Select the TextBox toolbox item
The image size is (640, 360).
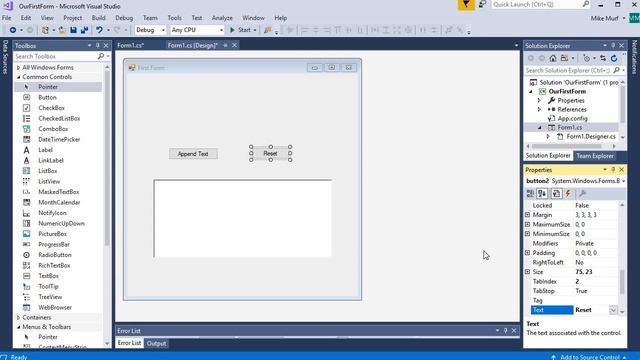[x=48, y=276]
